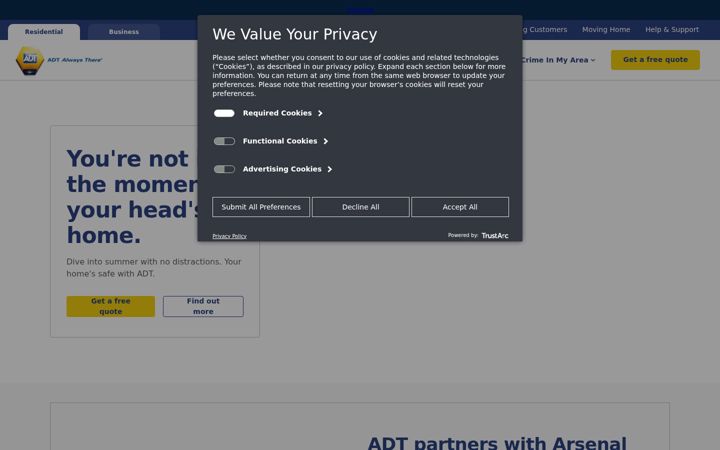Click the ADT hexagon logo
720x450 pixels.
[x=30, y=60]
